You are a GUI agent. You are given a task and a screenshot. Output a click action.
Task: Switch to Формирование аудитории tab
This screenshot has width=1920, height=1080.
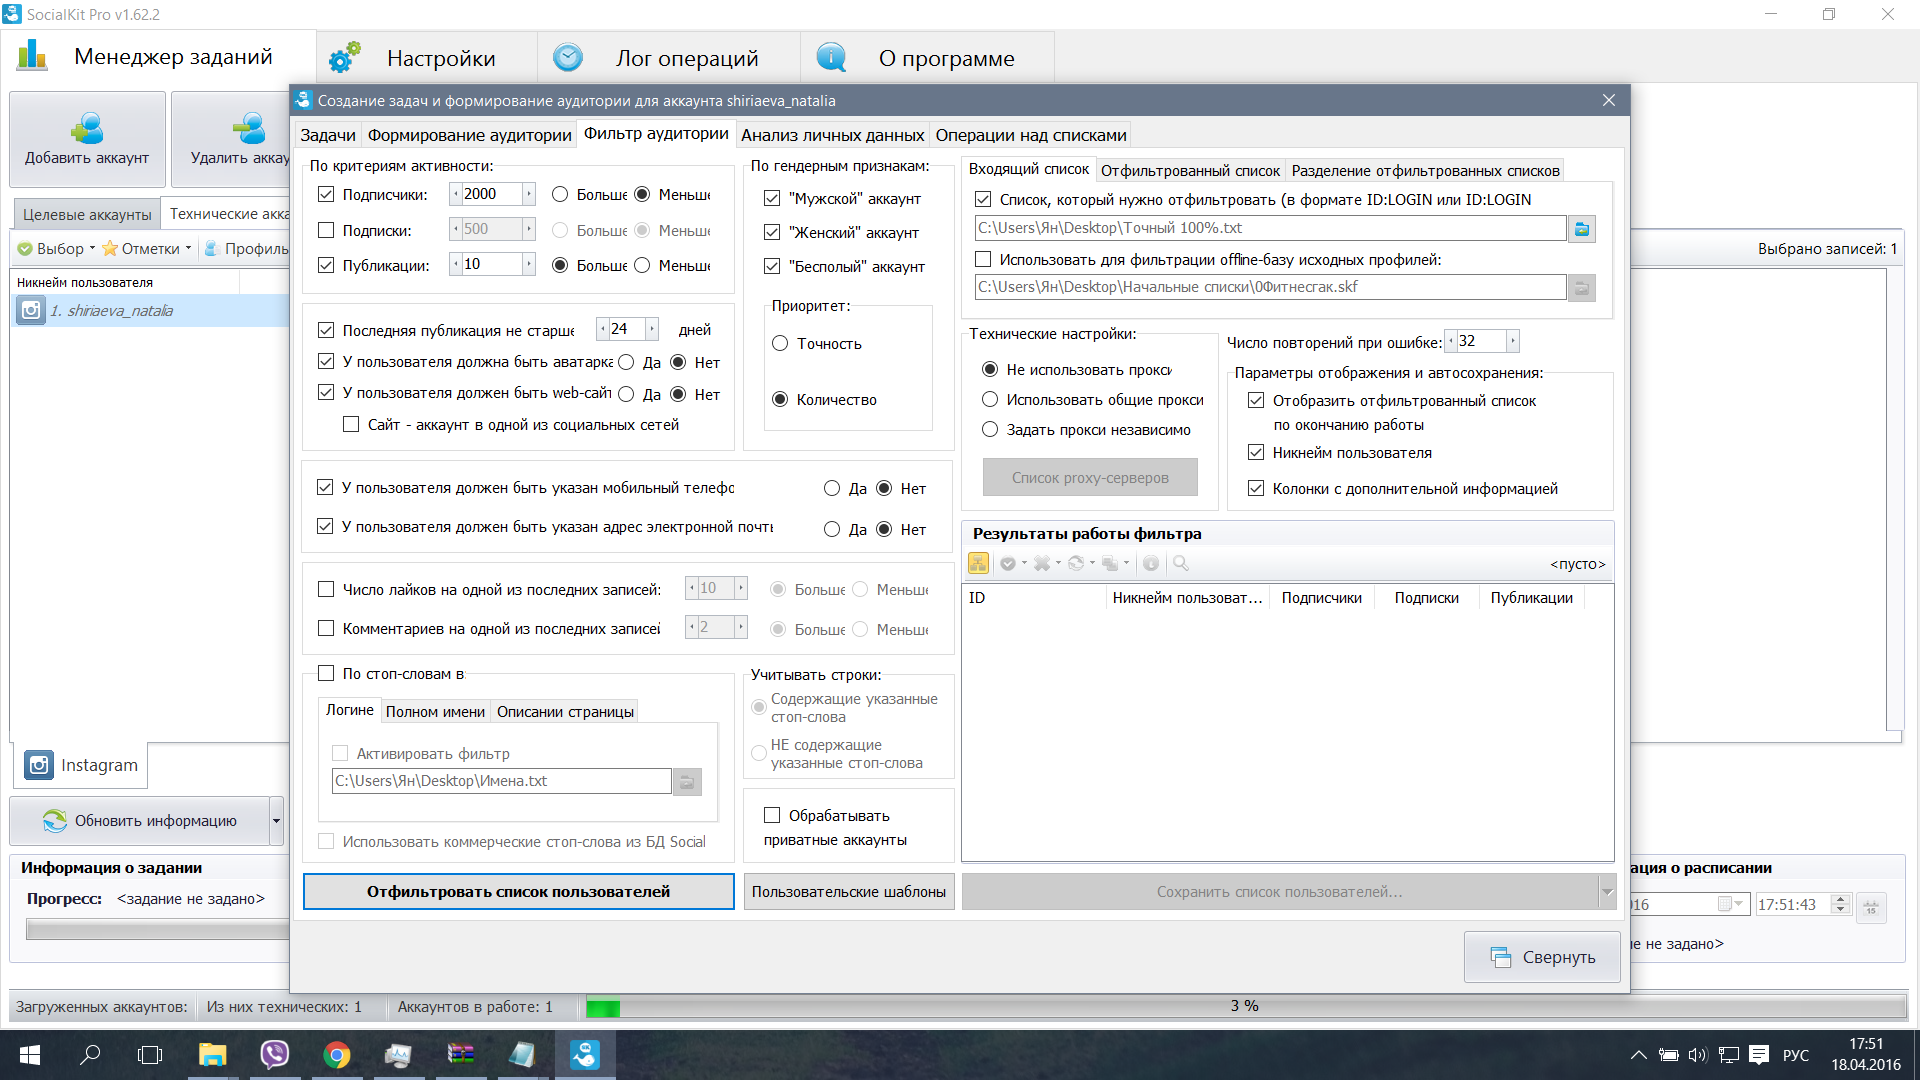[x=469, y=135]
